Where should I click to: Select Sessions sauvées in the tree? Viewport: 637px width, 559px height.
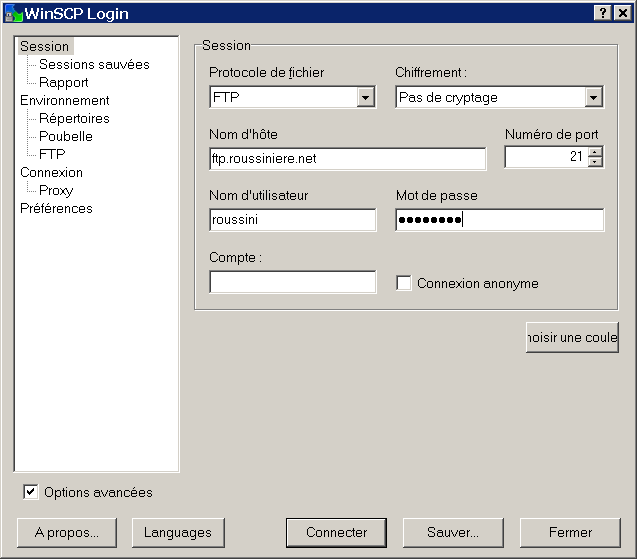(94, 64)
